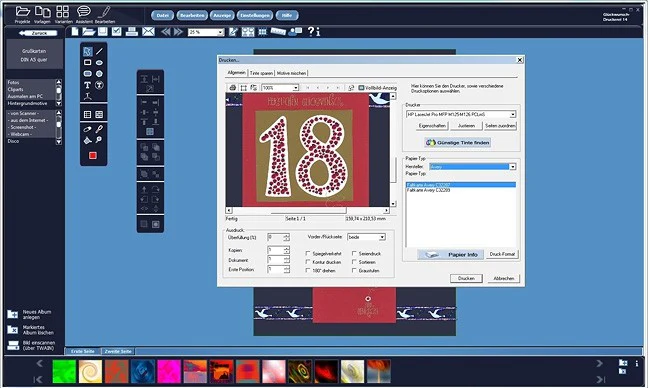Select the line drawing tool
650x388 pixels.
tap(99, 51)
